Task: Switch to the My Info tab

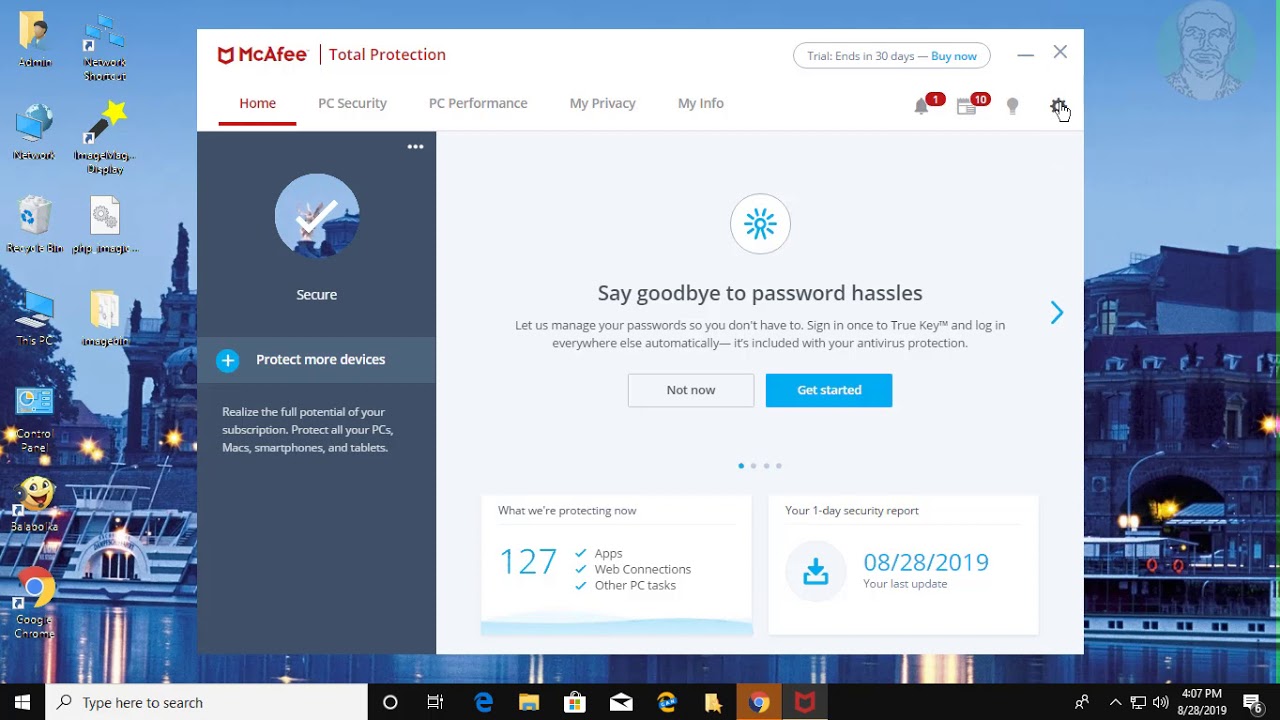Action: (700, 103)
